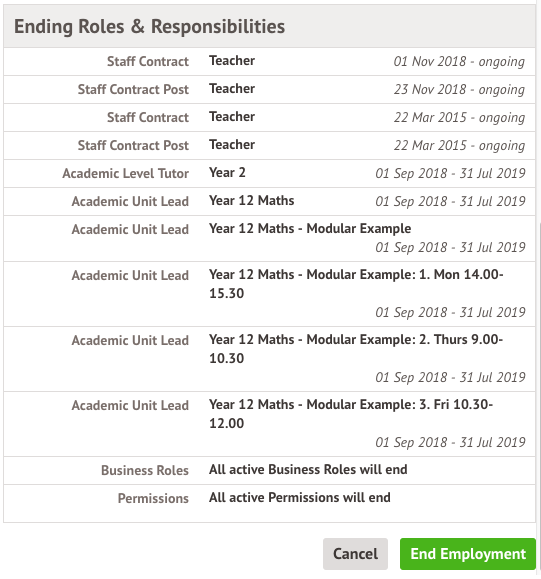The width and height of the screenshot is (541, 579).
Task: Click the Academic Level Tutor label
Action: [x=126, y=173]
